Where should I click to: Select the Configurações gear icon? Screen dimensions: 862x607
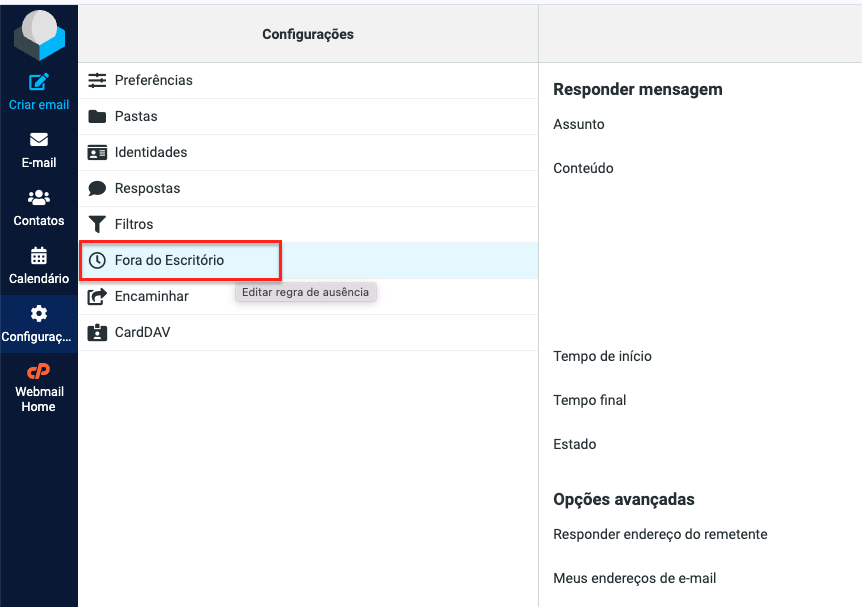tap(39, 314)
